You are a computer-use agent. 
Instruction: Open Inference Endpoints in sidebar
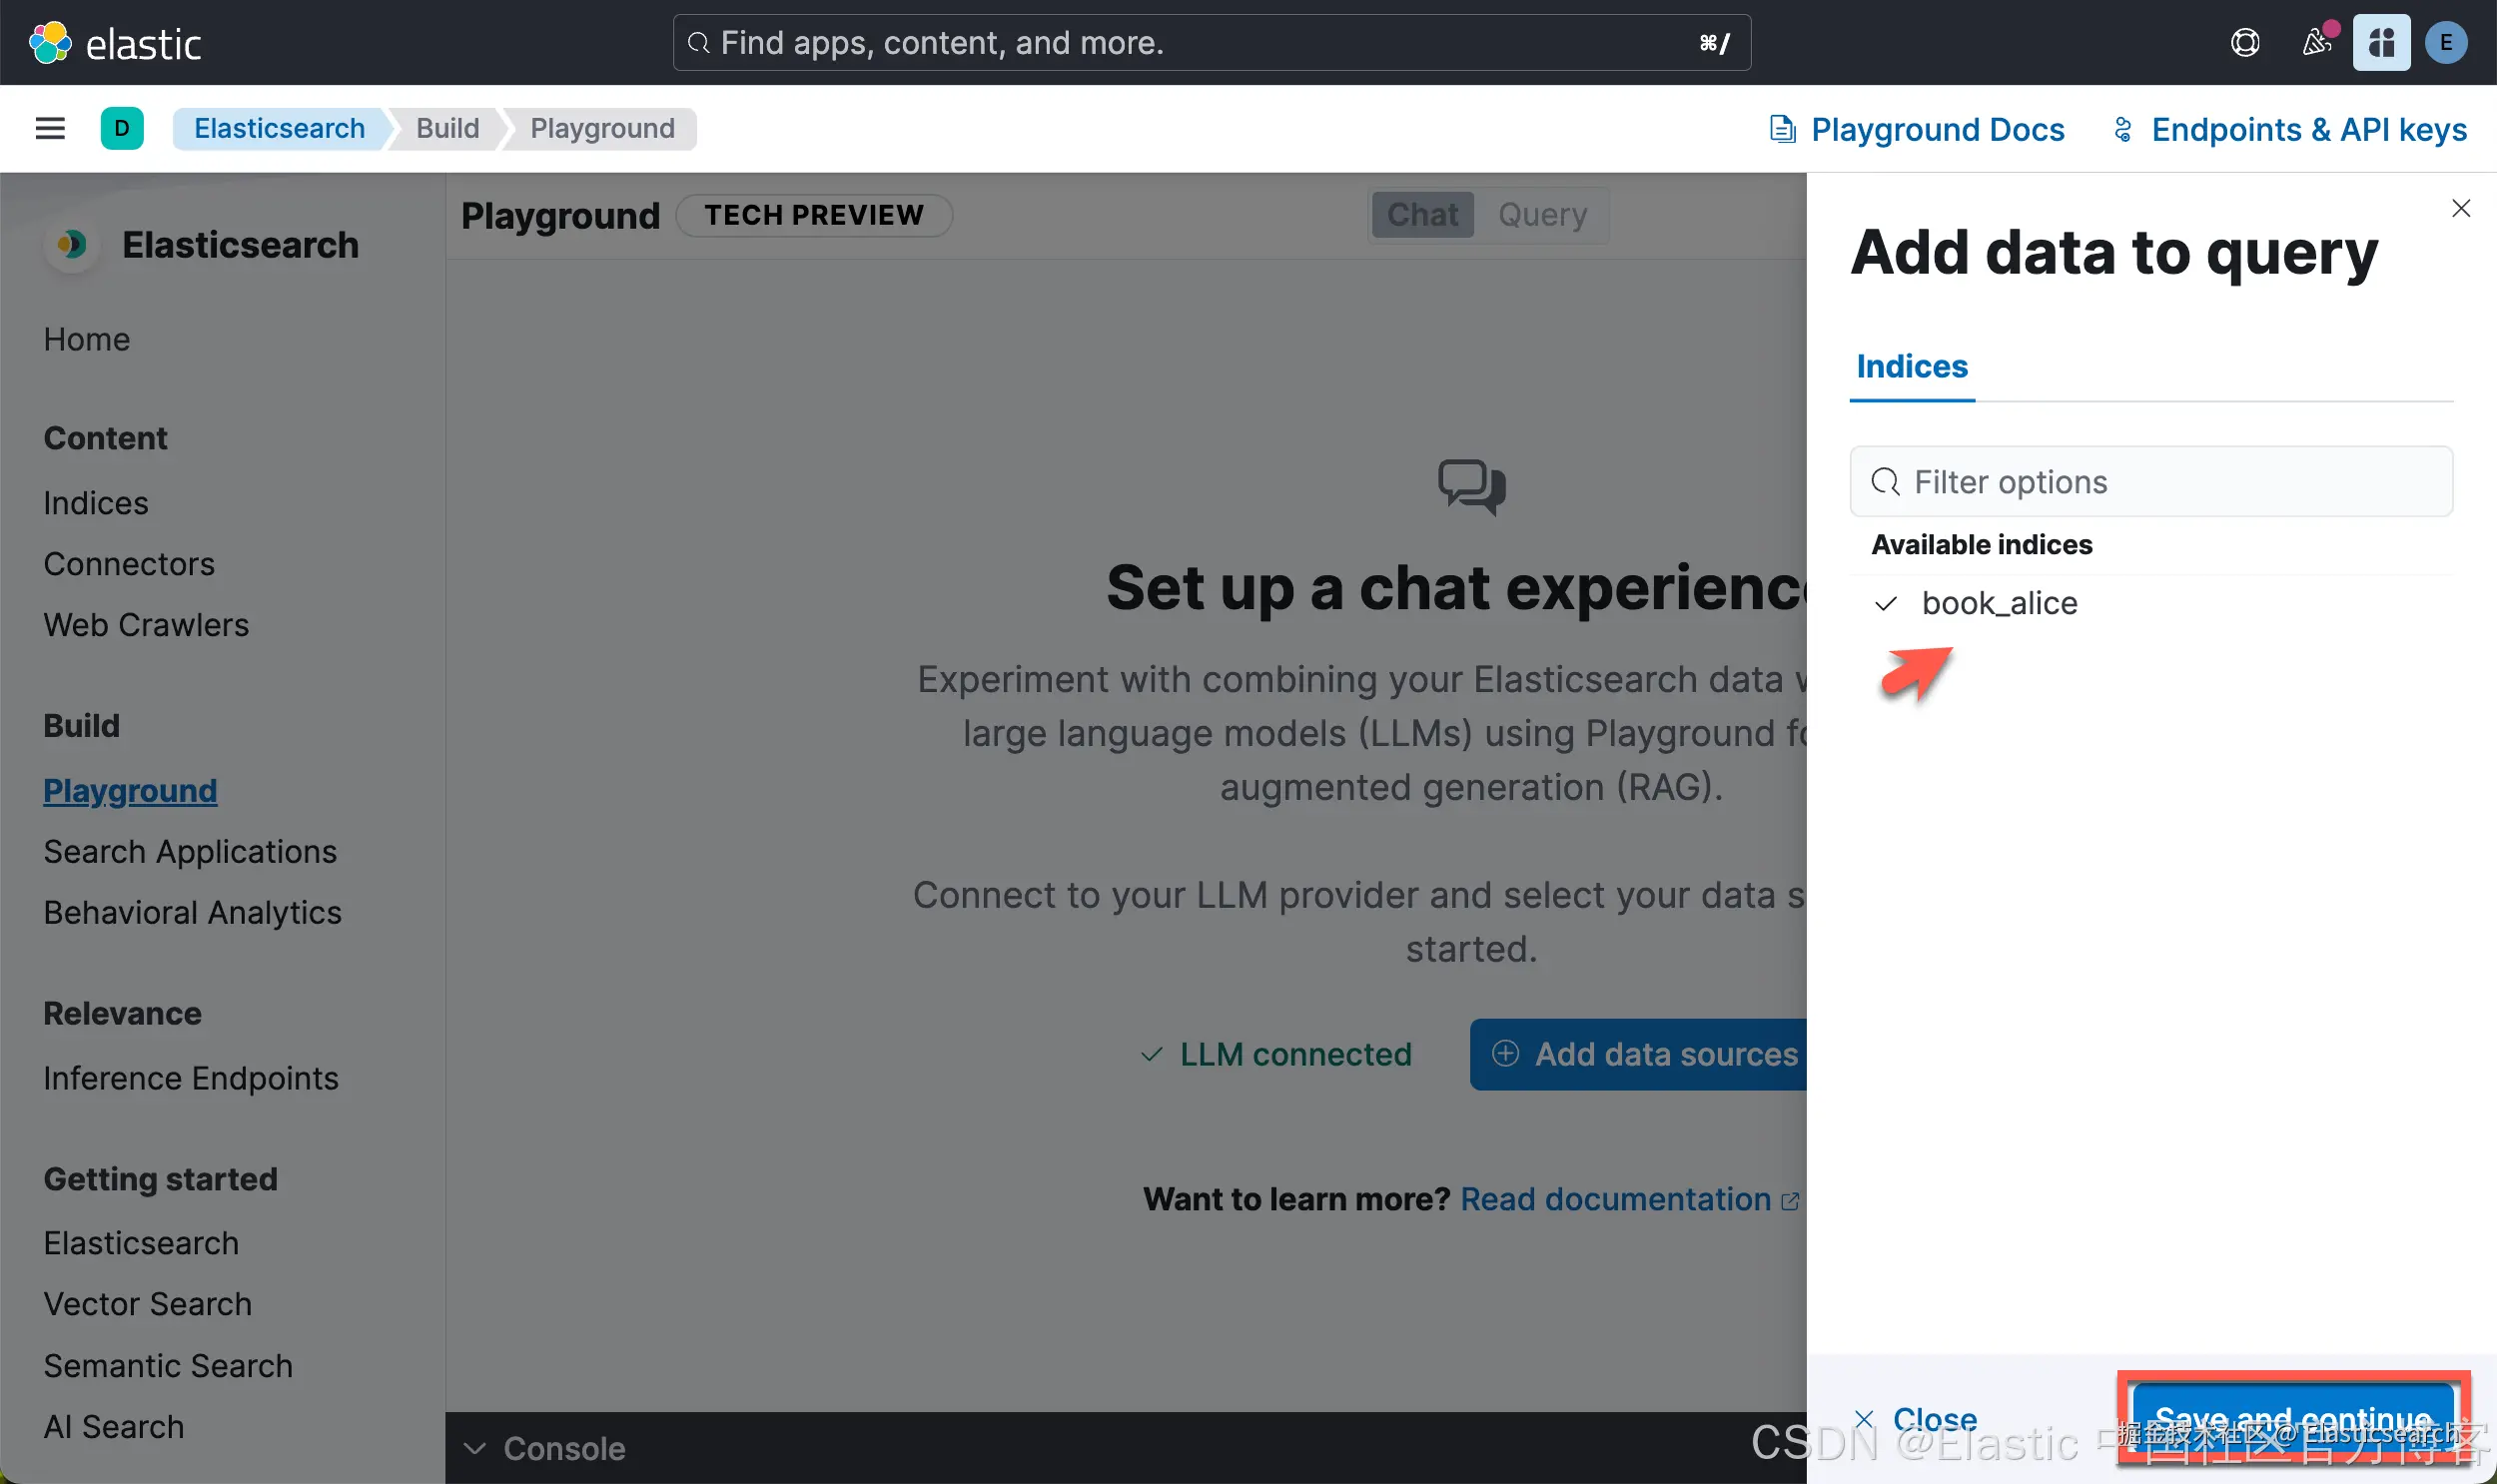coord(191,1078)
